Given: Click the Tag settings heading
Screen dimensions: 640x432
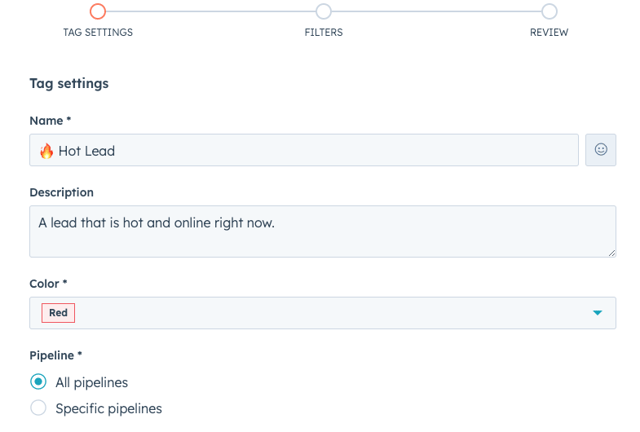Looking at the screenshot, I should (69, 83).
